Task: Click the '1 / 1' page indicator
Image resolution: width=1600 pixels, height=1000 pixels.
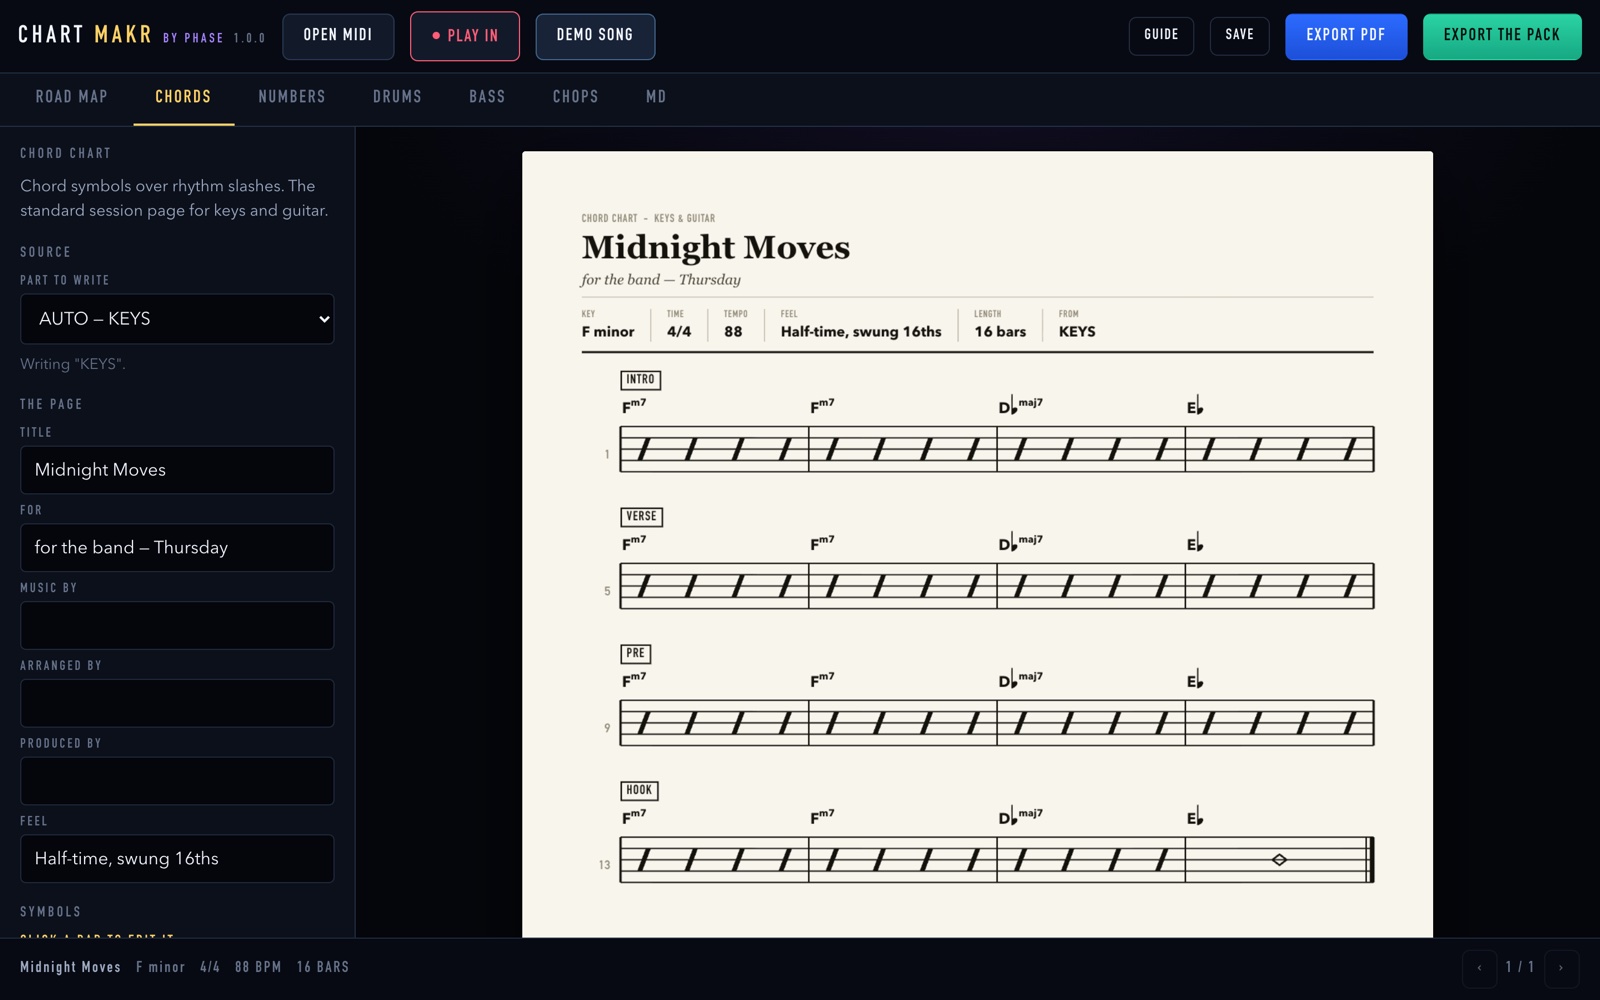Action: pyautogui.click(x=1520, y=967)
